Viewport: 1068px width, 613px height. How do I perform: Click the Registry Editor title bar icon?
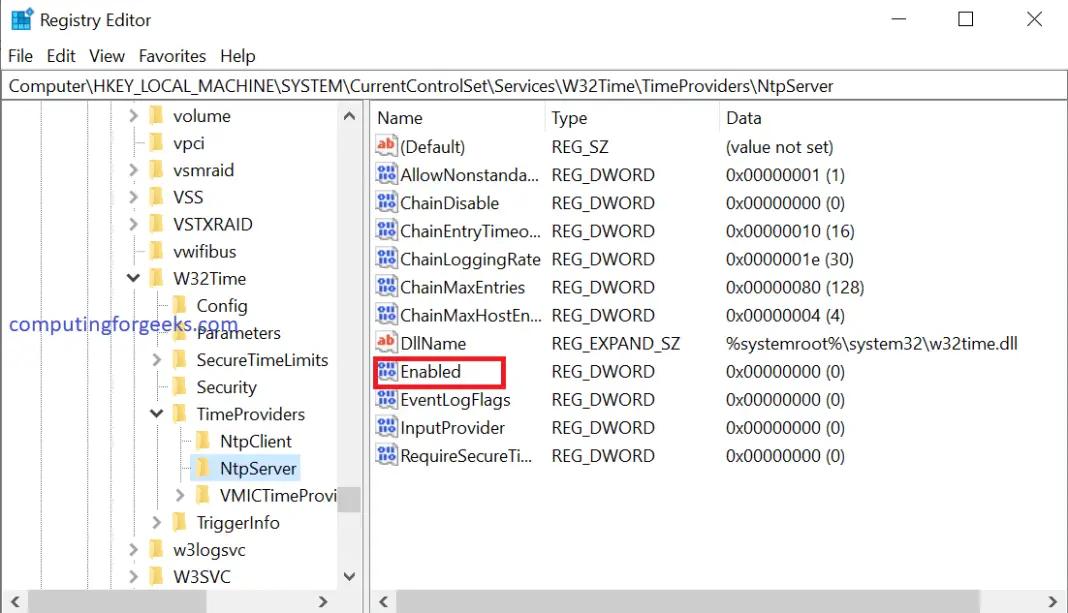pos(22,19)
